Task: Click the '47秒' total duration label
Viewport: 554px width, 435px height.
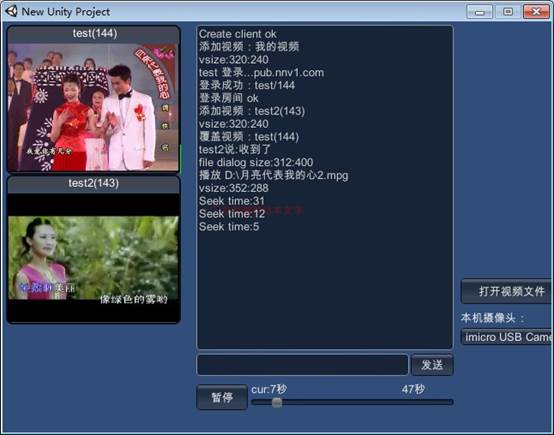Action: pyautogui.click(x=413, y=389)
